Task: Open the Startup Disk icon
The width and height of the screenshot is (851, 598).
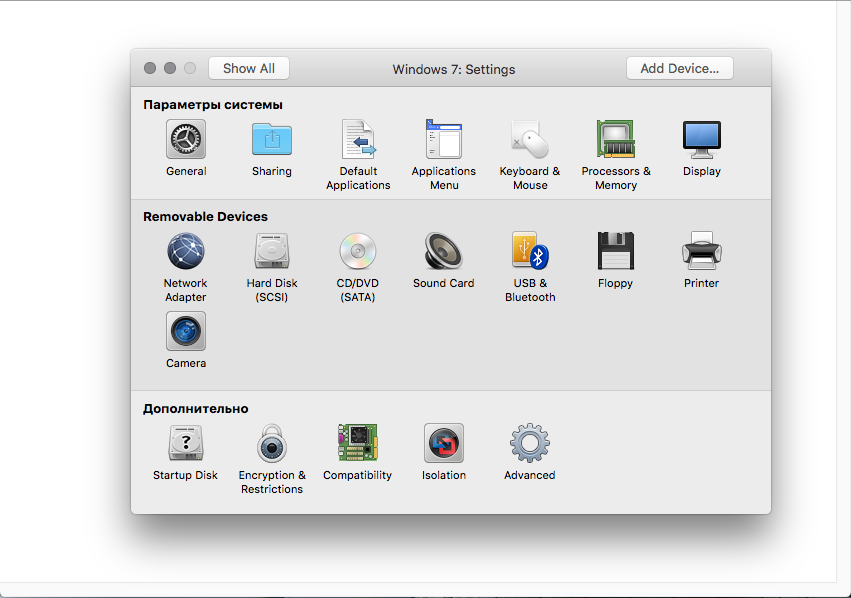Action: [x=186, y=443]
